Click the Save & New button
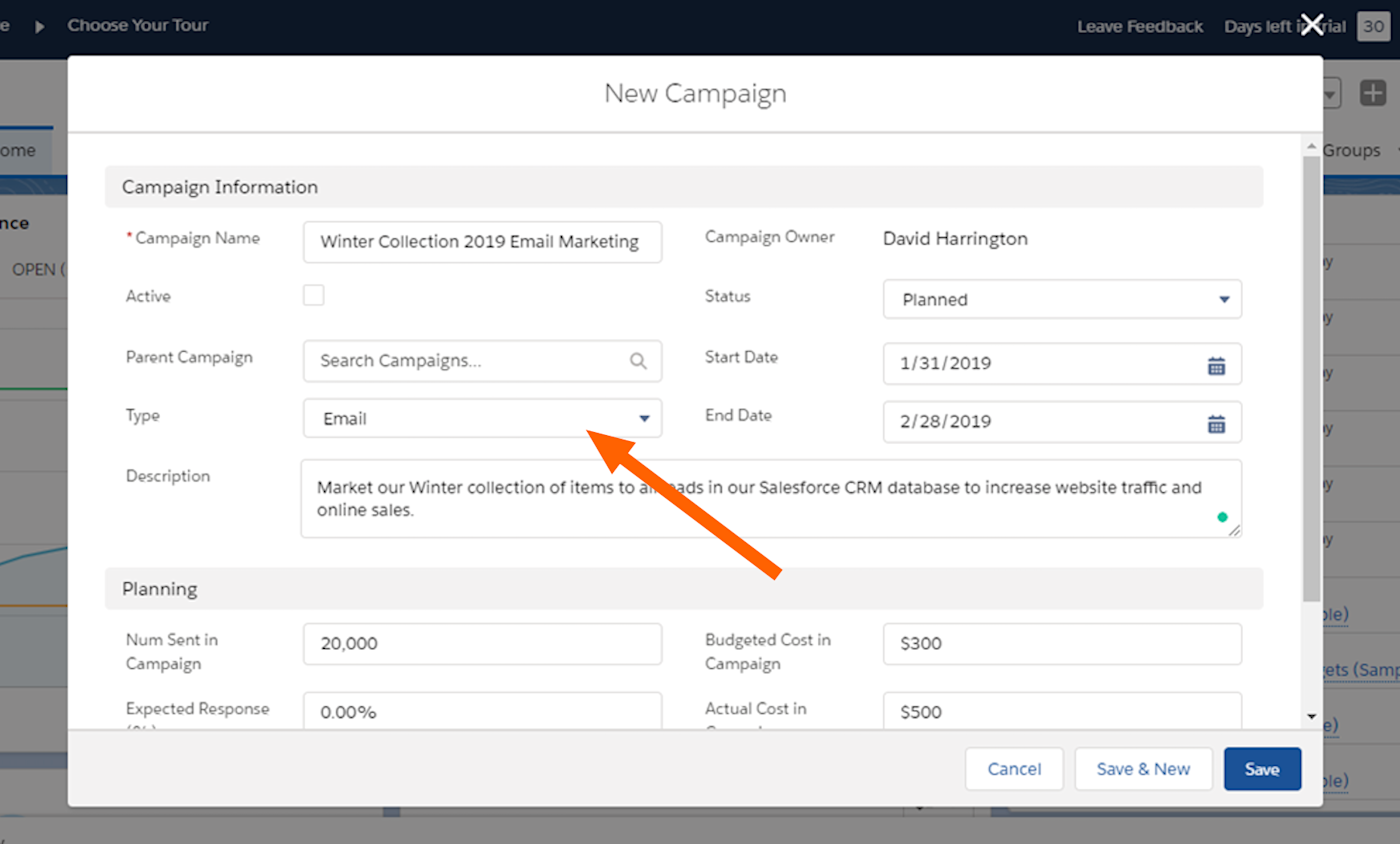Screen dimensions: 1400x844 pyautogui.click(x=1143, y=769)
